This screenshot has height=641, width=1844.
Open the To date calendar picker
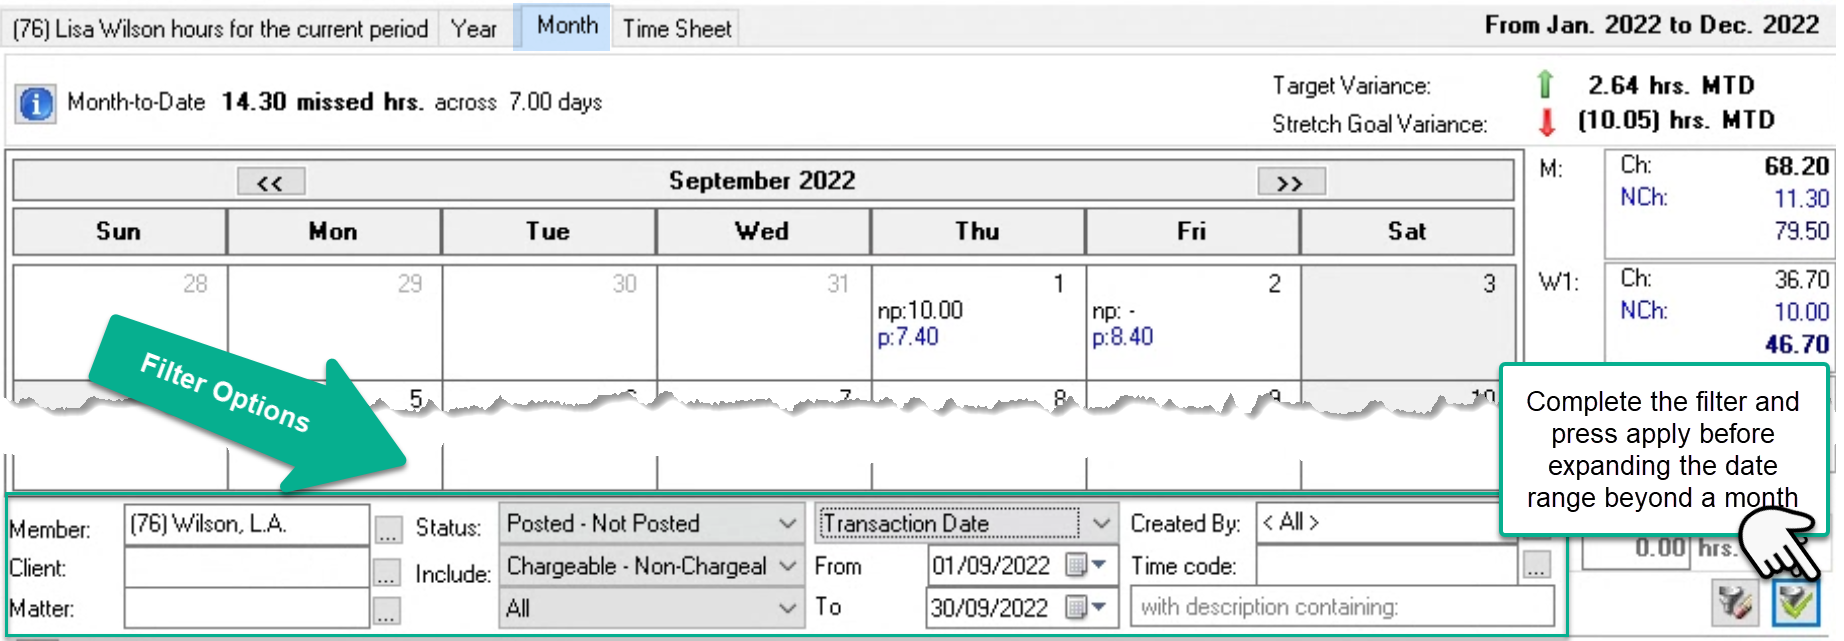pos(1085,607)
